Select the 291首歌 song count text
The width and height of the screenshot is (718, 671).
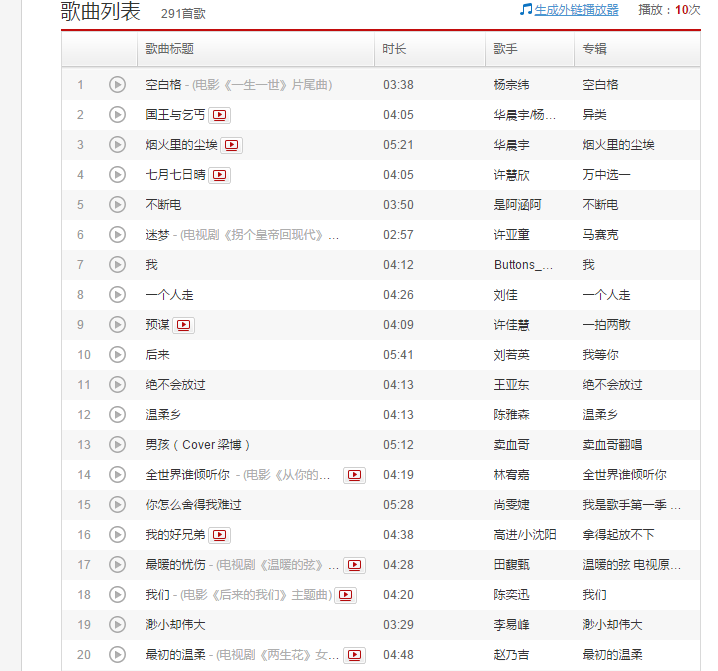[x=183, y=14]
